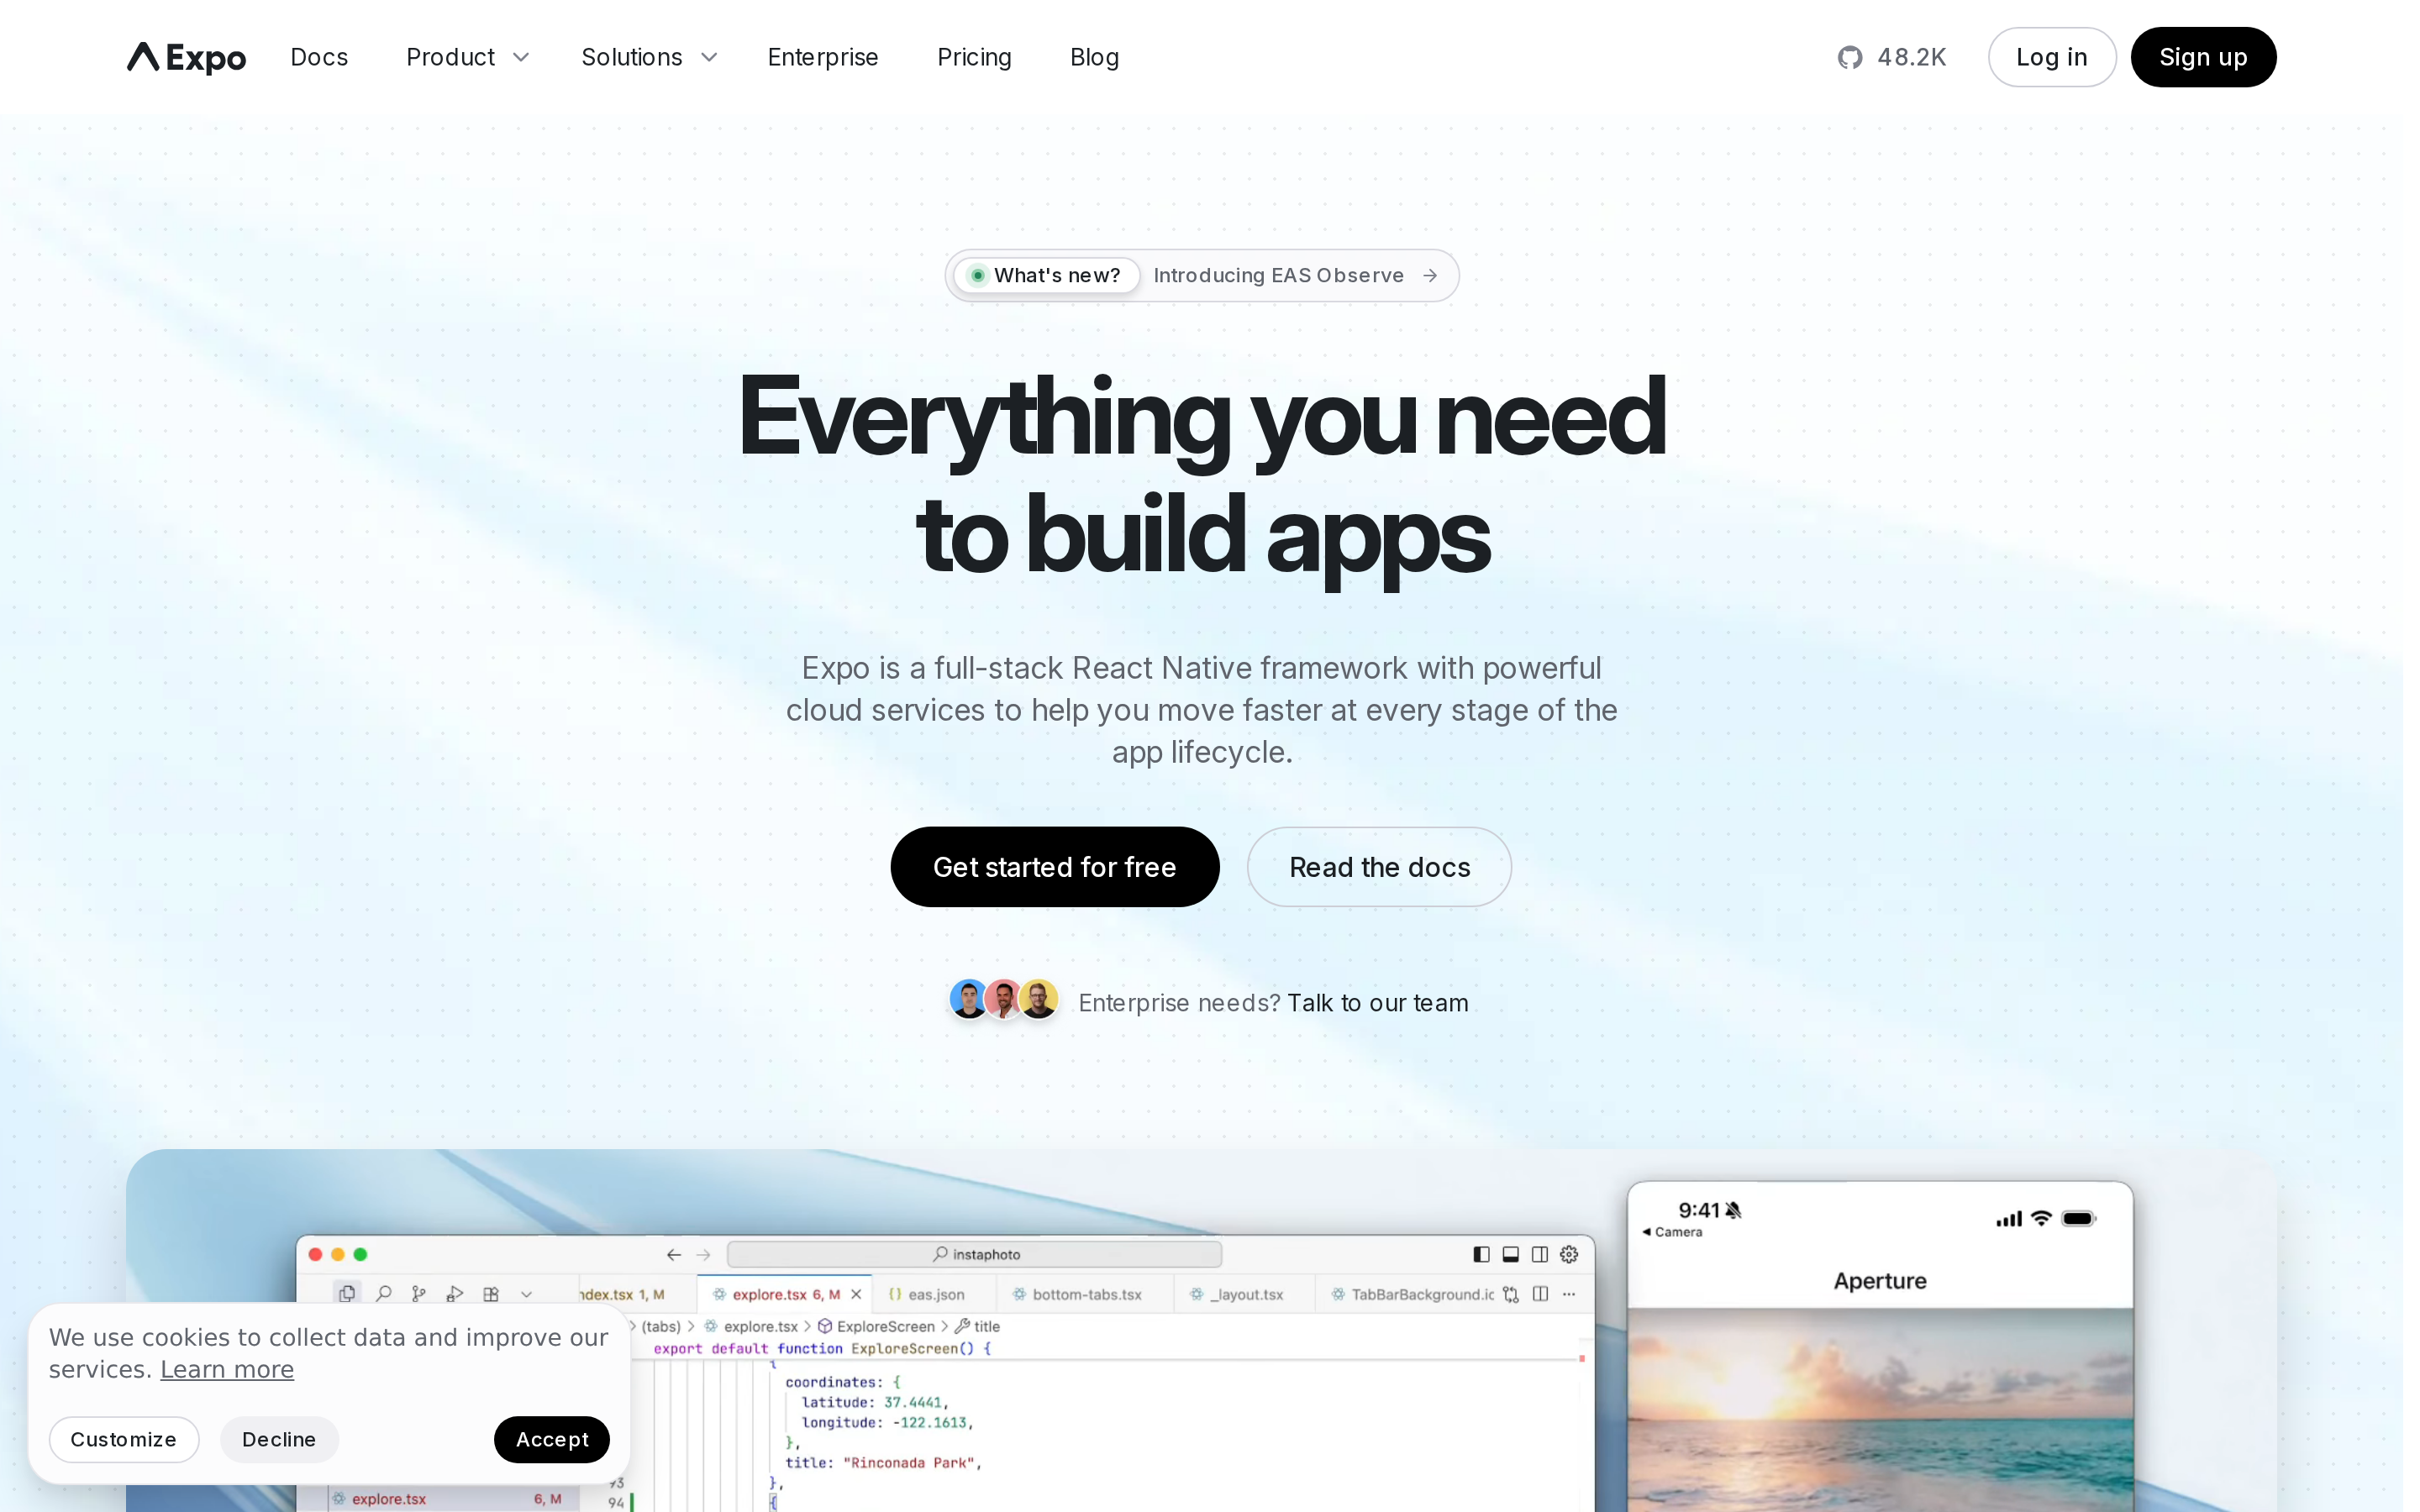Screen dimensions: 2420x1512
Task: Click the forward arrow in editor title bar
Action: tap(703, 1254)
